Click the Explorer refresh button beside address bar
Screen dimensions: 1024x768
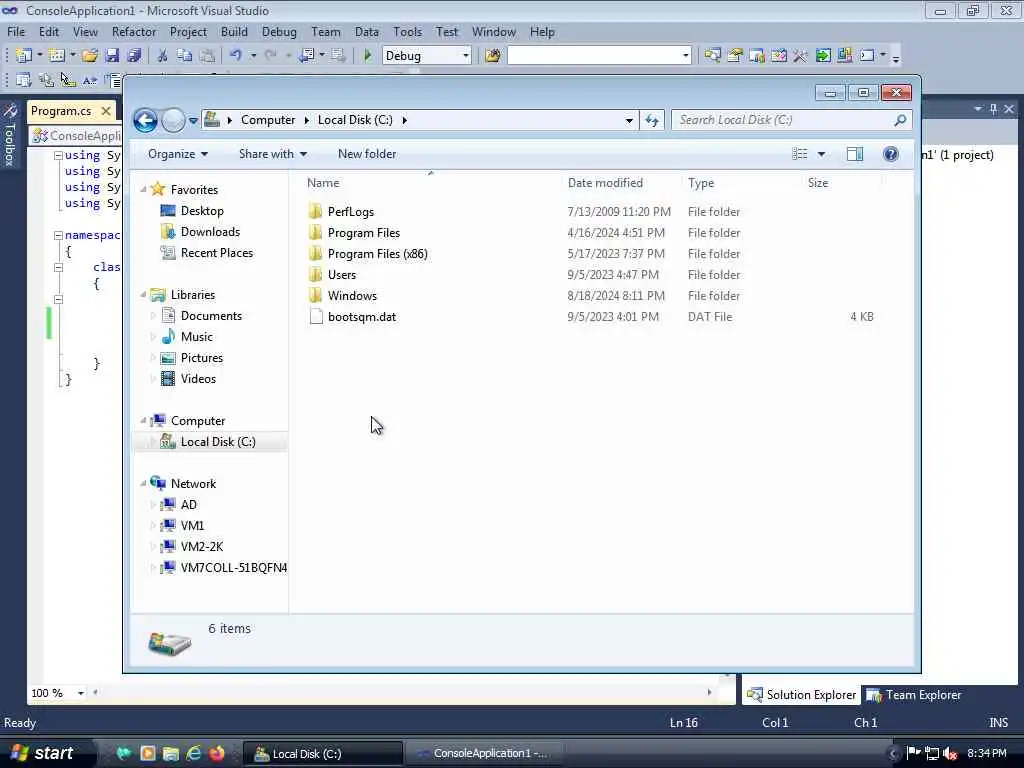pyautogui.click(x=652, y=120)
